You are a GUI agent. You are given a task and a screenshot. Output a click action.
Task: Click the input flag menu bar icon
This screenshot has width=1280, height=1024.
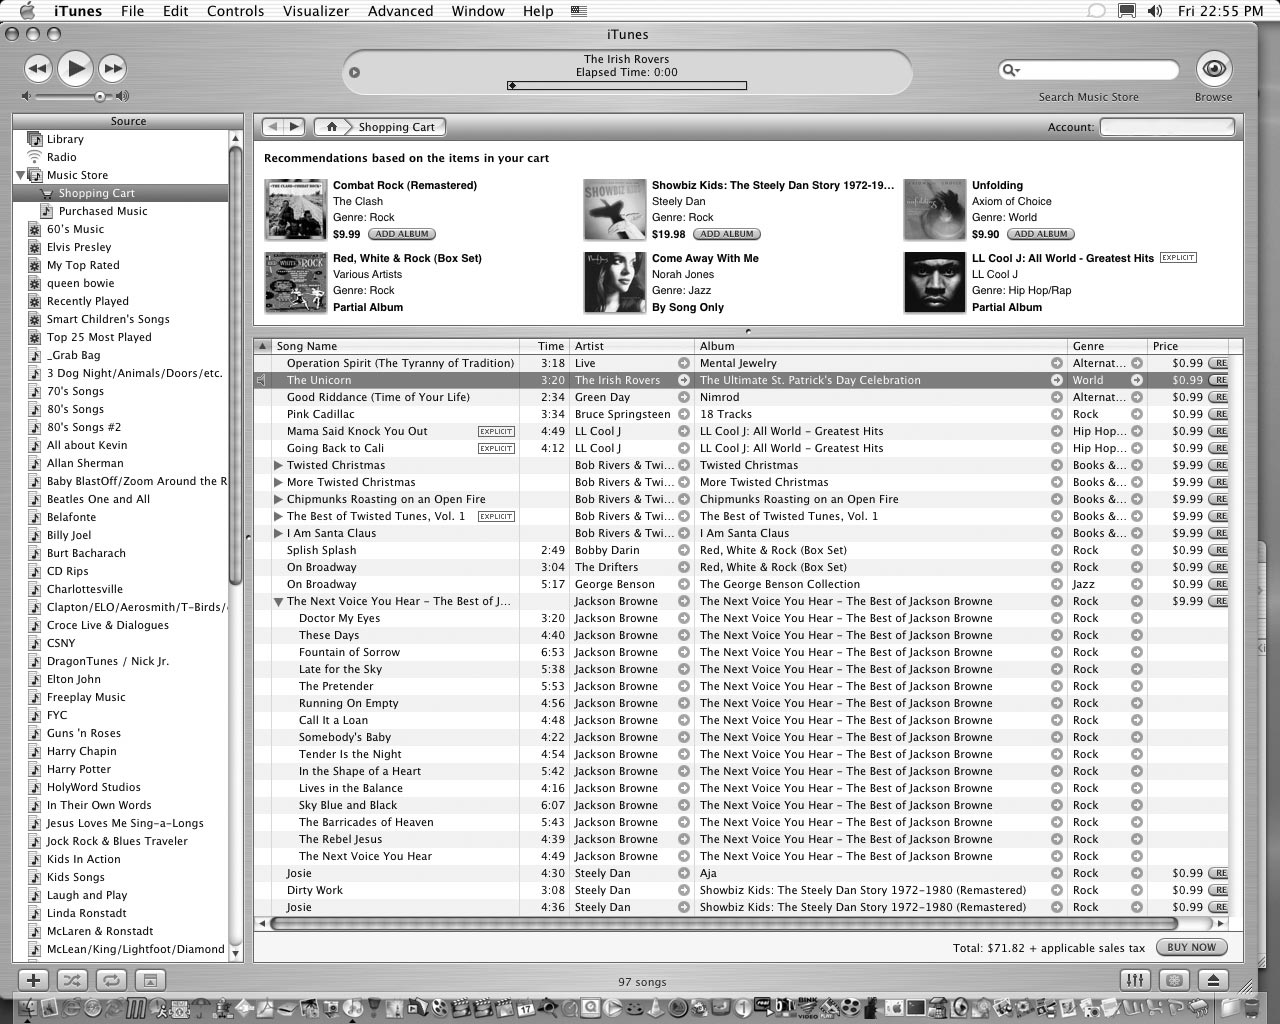[x=578, y=11]
